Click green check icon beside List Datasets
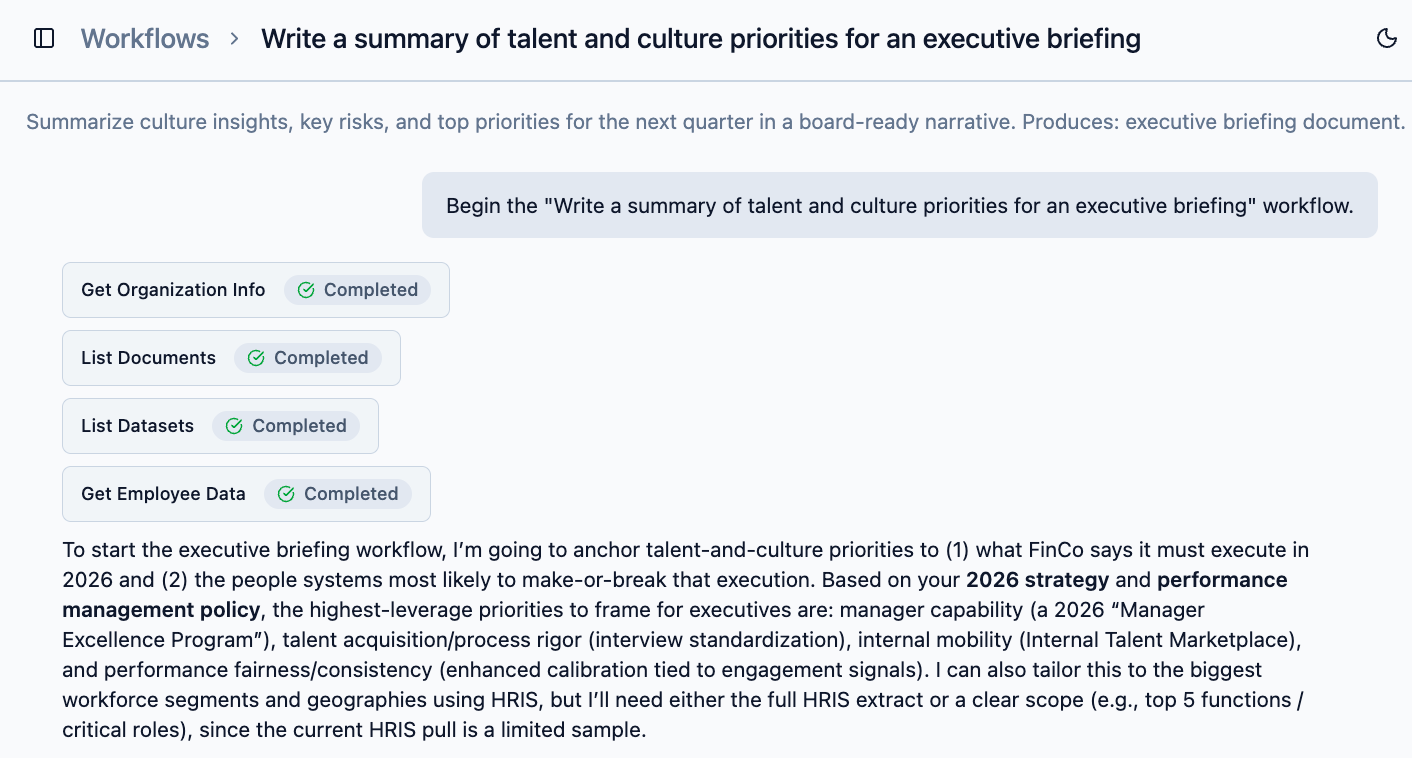 pyautogui.click(x=234, y=426)
